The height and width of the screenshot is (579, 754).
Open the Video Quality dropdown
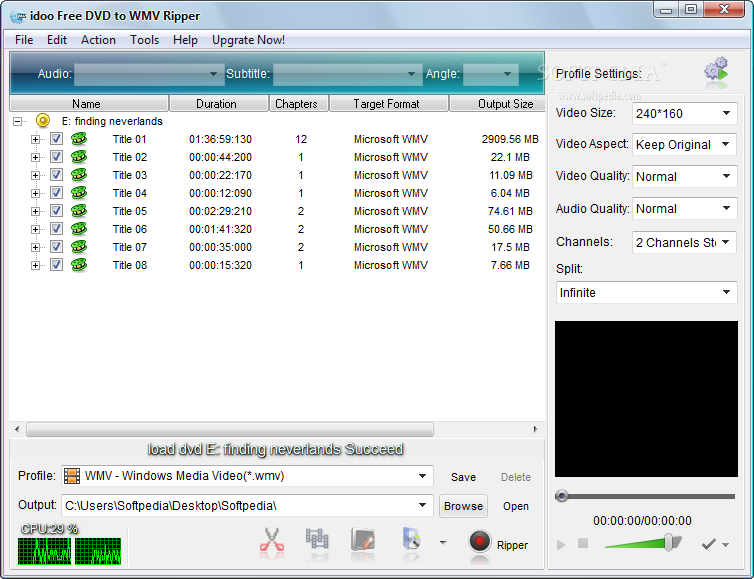[x=684, y=176]
